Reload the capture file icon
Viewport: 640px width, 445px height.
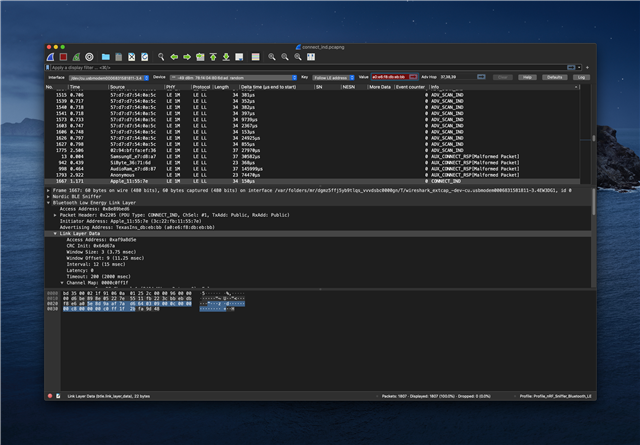(144, 57)
